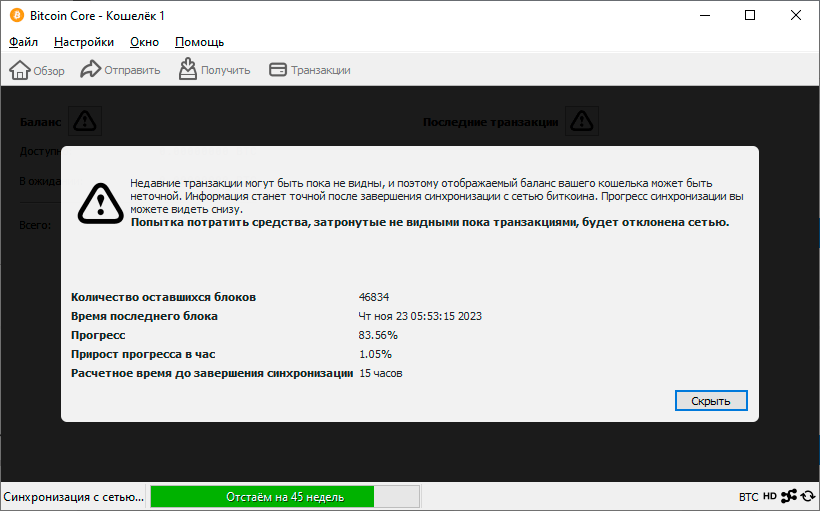Screen dimensions: 820x511
Task: Click the Баланс heading
Action: click(40, 122)
